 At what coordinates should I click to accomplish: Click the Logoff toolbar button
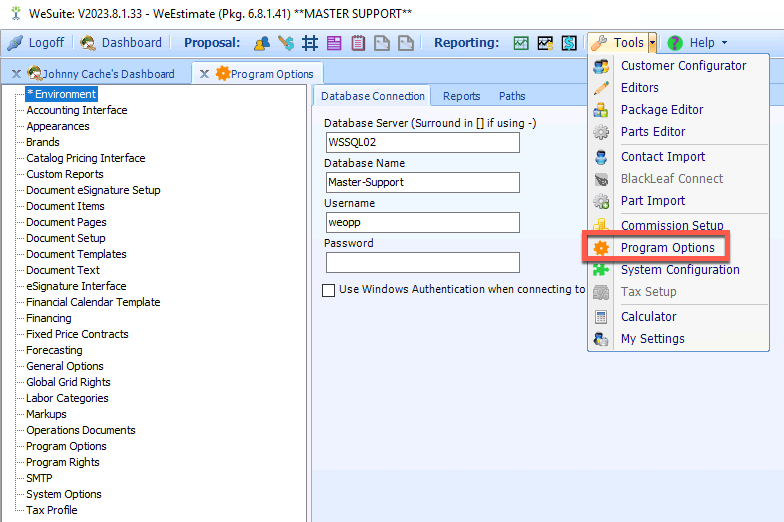[36, 42]
